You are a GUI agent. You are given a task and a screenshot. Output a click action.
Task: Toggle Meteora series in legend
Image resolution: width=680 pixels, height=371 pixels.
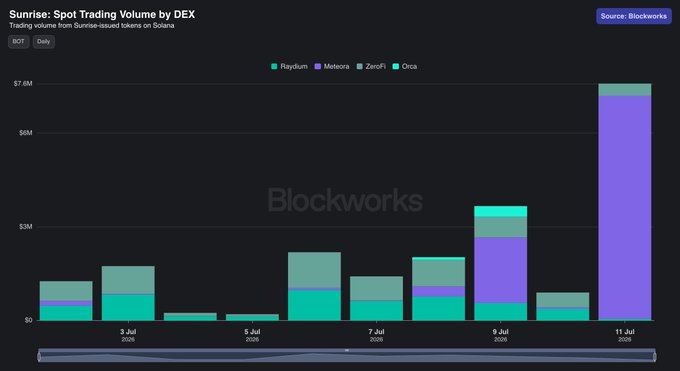coord(332,66)
